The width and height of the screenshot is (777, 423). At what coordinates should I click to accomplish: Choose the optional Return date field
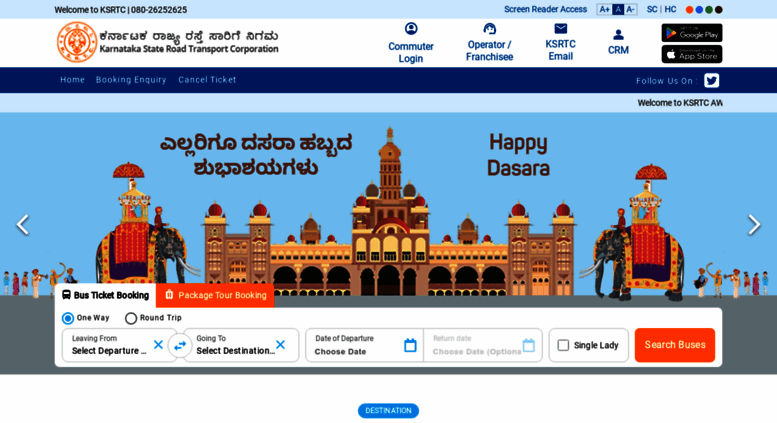[x=483, y=345]
